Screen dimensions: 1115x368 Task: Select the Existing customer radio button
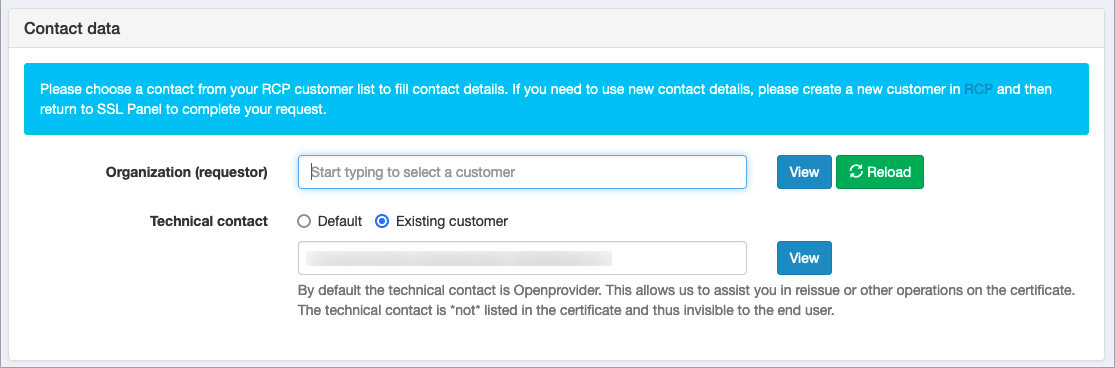pos(382,221)
